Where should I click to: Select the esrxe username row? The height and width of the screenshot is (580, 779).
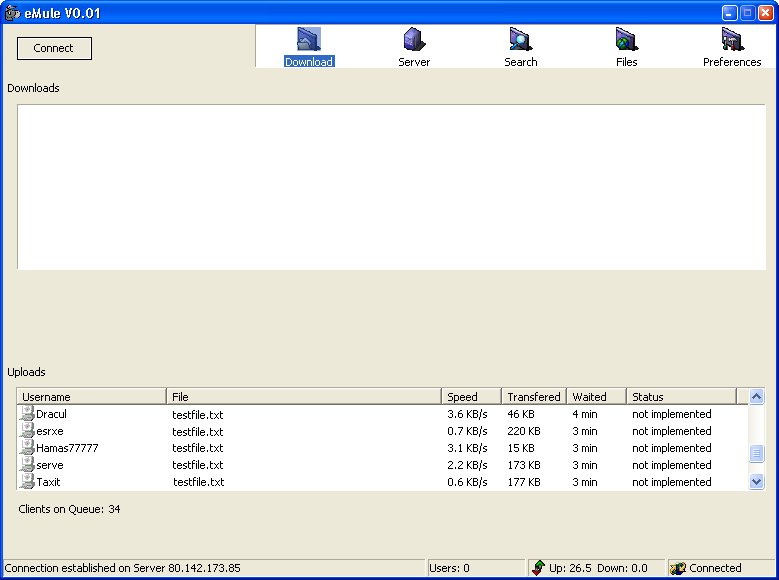pos(50,431)
